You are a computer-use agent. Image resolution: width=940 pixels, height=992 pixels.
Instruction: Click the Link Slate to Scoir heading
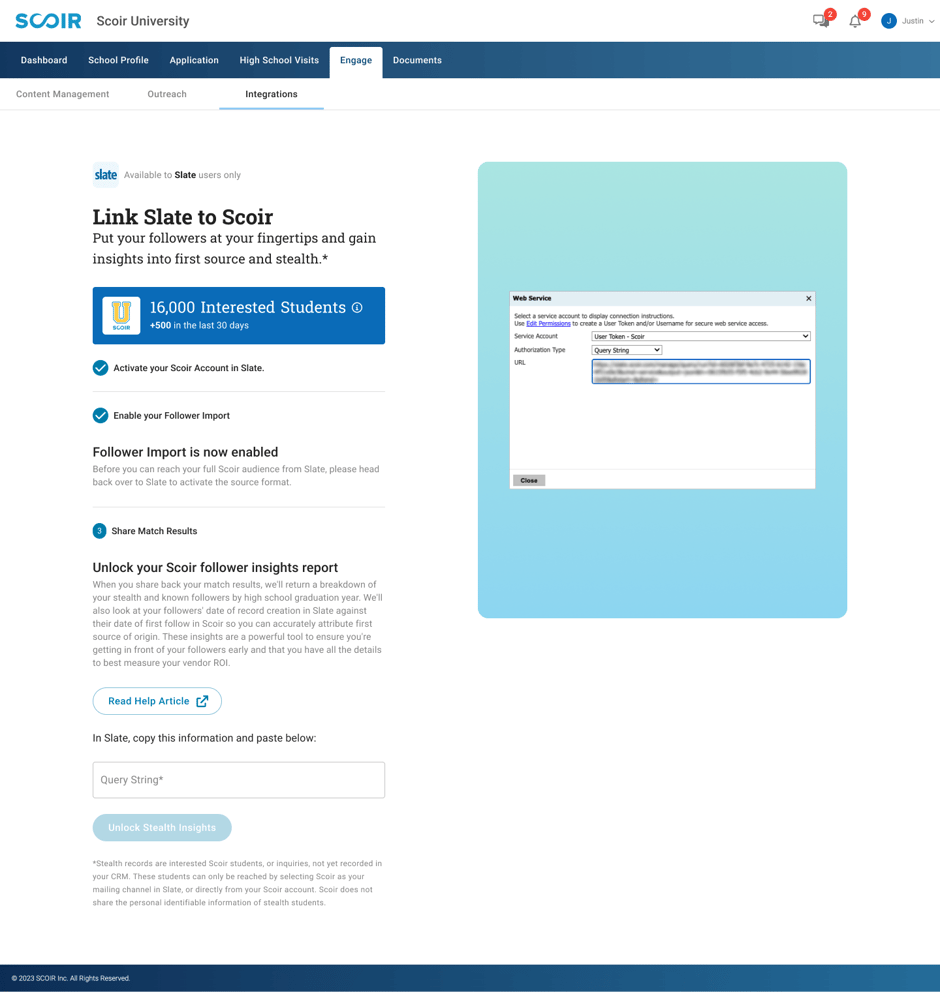point(183,217)
